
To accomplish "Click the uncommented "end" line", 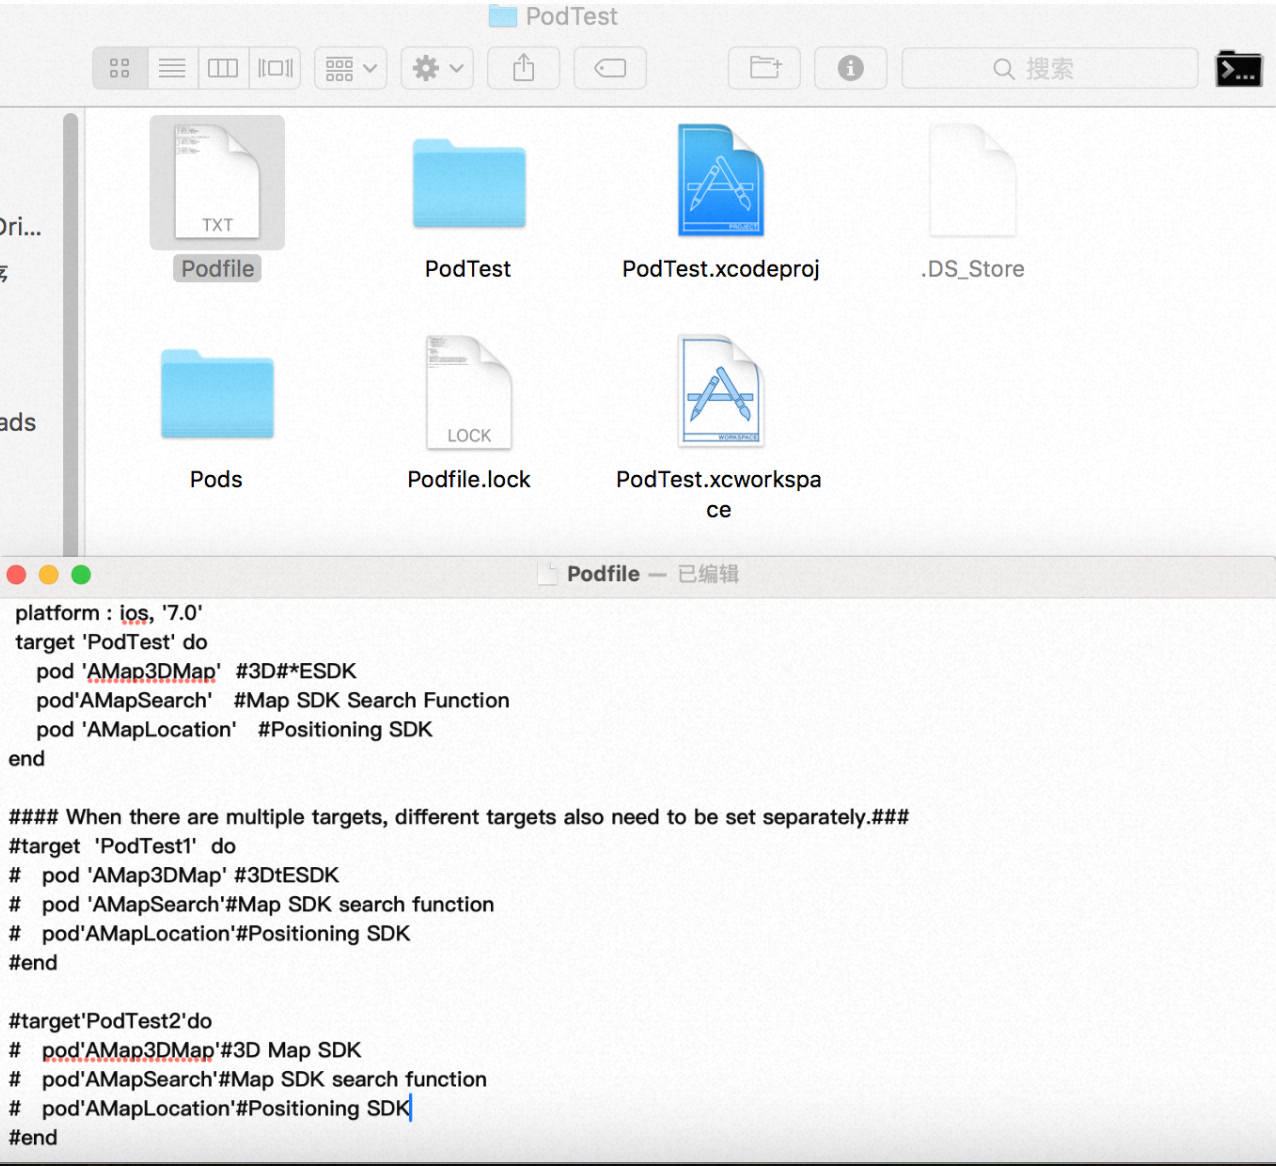I will tap(27, 759).
